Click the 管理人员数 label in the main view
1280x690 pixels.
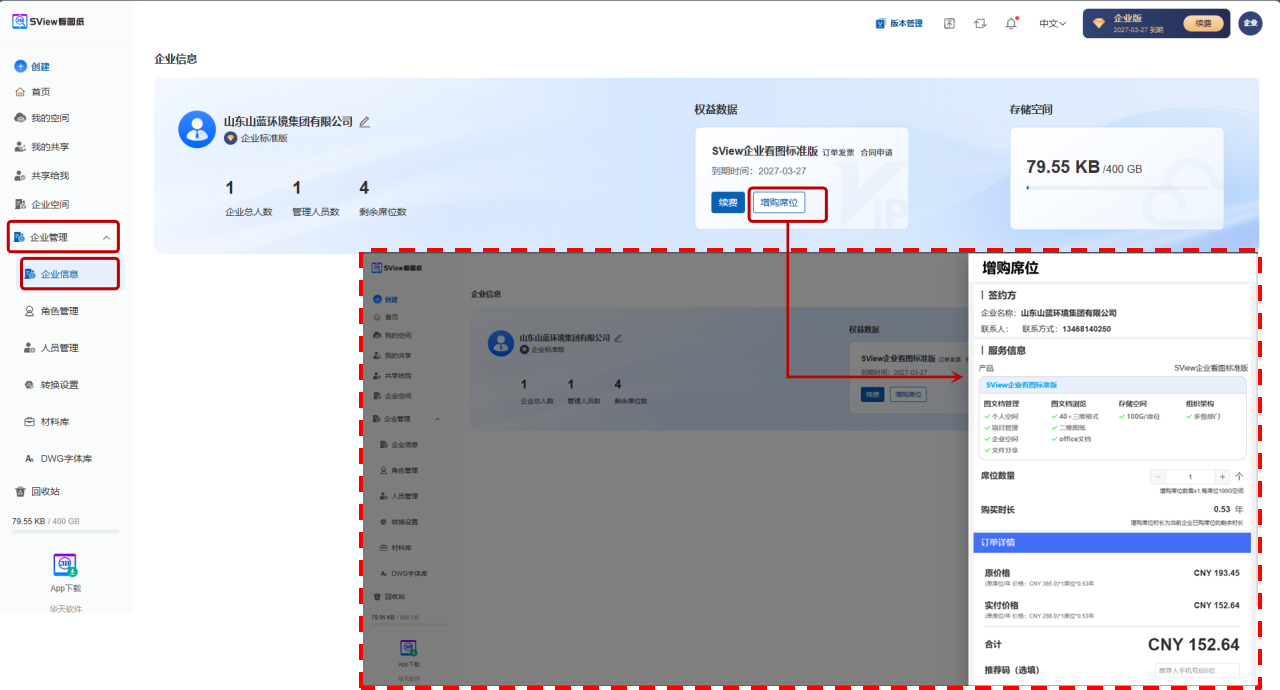(x=316, y=212)
